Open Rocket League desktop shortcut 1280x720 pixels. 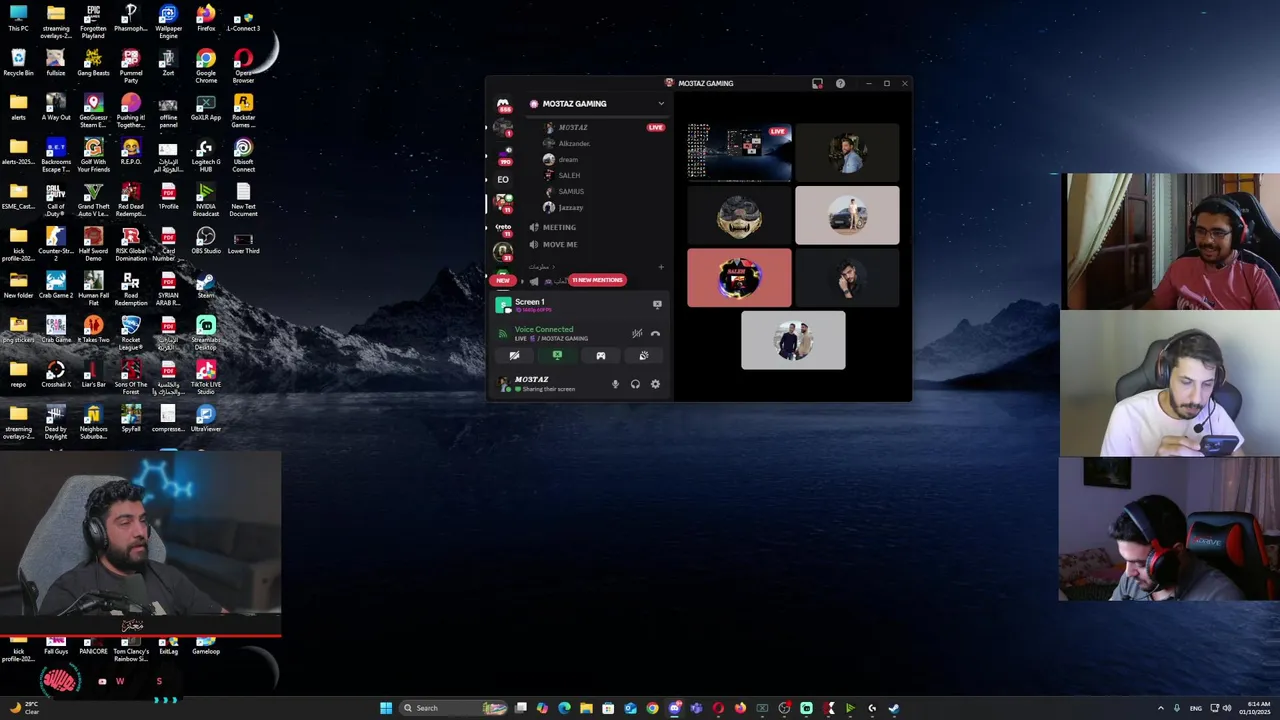(x=131, y=333)
